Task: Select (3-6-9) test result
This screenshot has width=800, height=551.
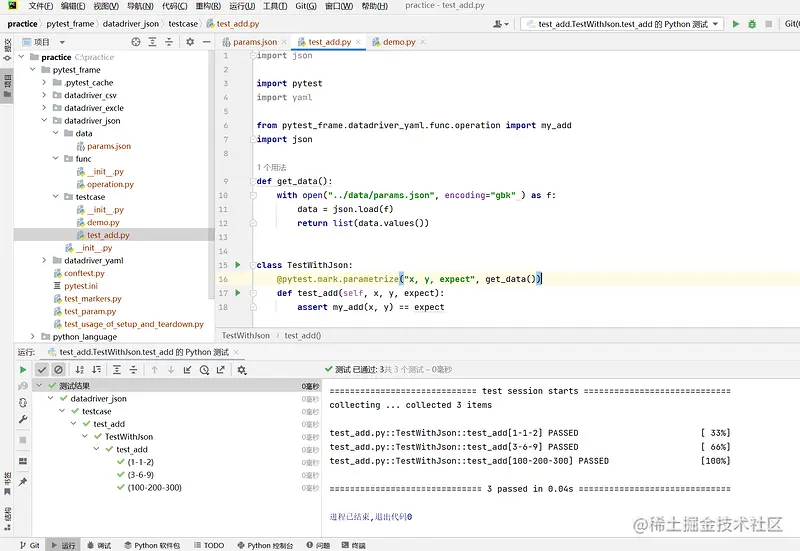Action: point(140,475)
